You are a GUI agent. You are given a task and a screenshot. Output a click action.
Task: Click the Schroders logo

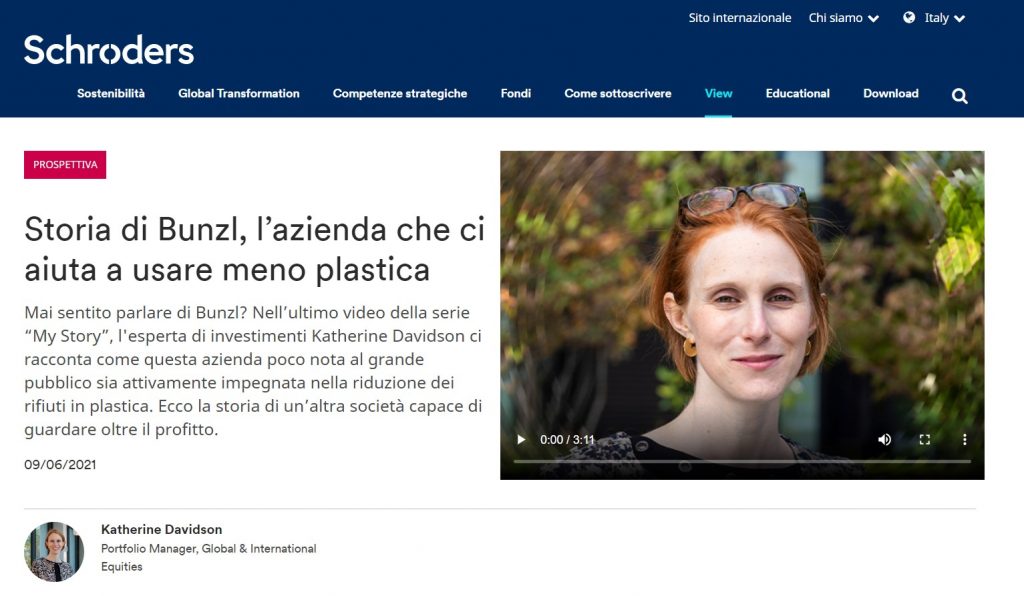click(109, 50)
